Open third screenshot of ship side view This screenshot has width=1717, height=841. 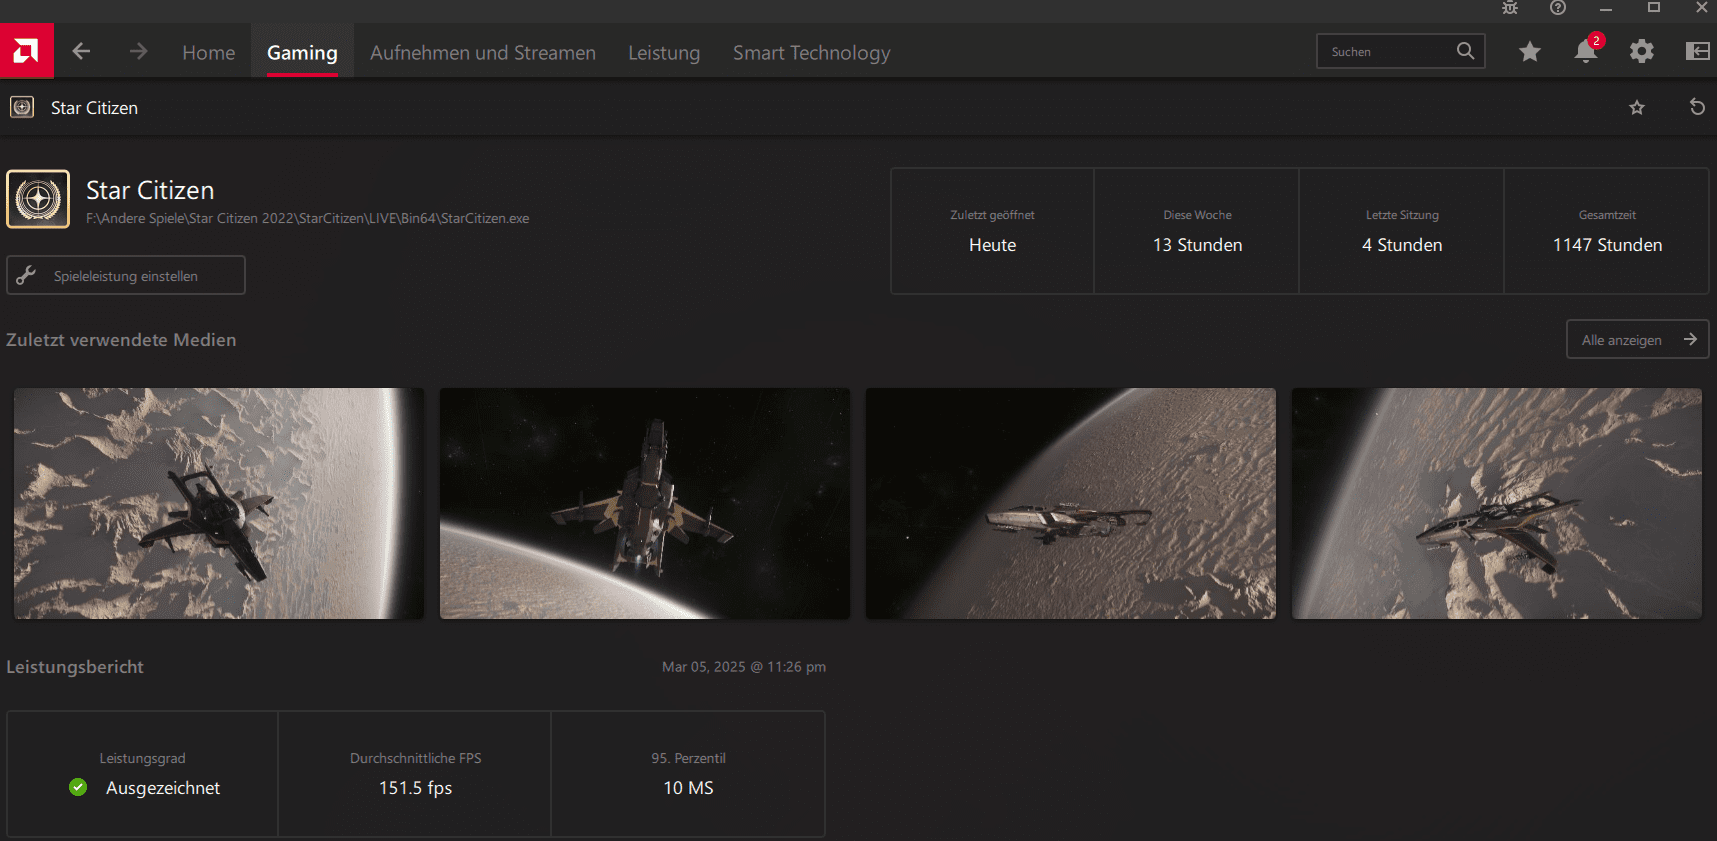point(1071,503)
